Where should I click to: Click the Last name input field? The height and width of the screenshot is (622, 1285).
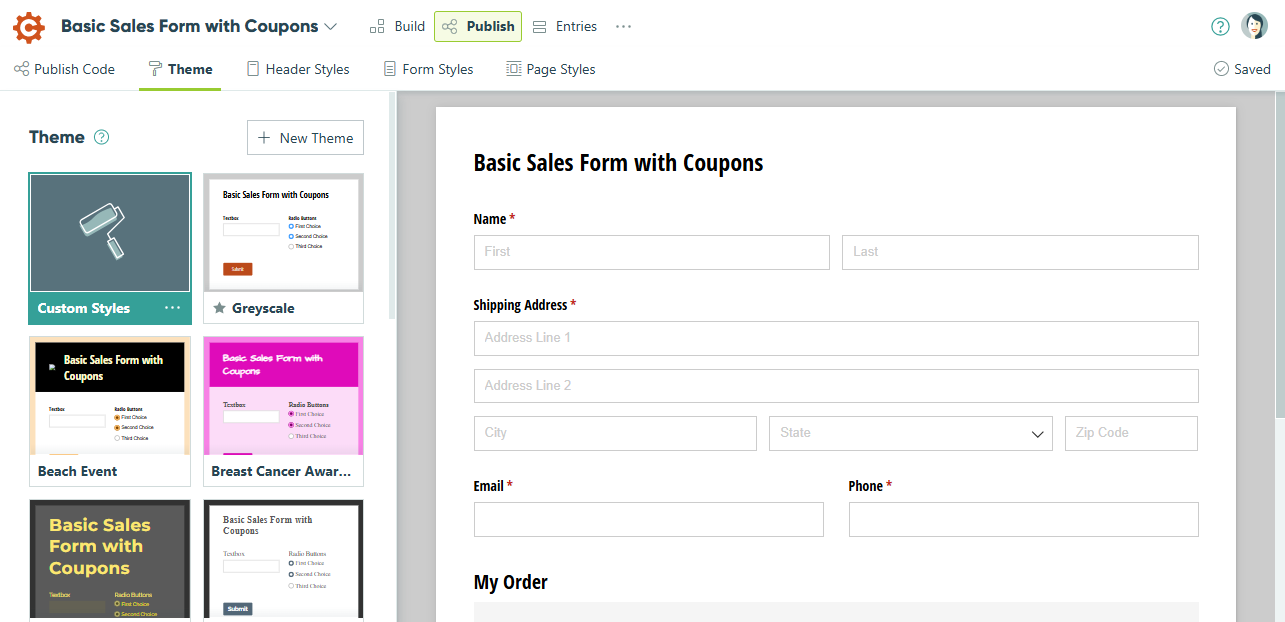coord(1020,252)
